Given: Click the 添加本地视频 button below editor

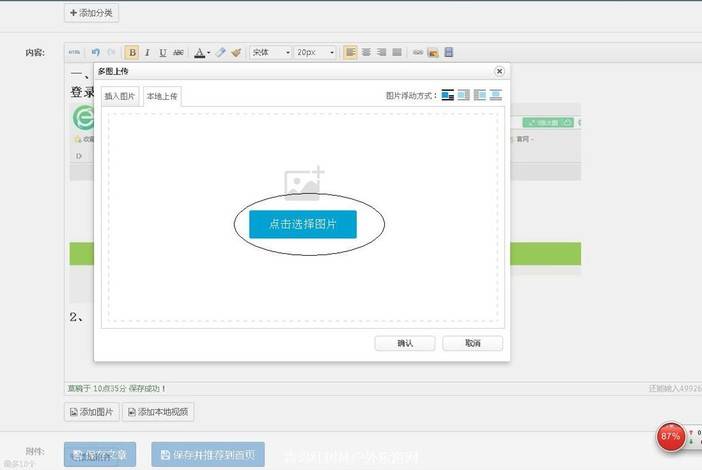Looking at the screenshot, I should click(x=158, y=411).
